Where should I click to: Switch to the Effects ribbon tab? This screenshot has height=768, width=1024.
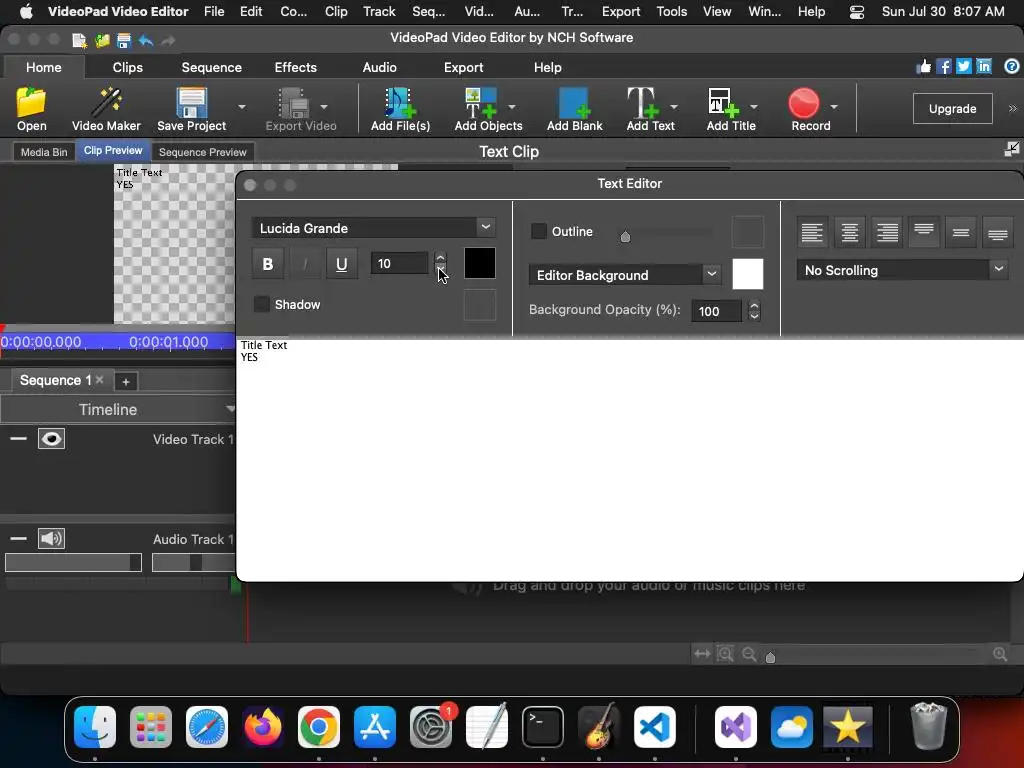[x=295, y=67]
